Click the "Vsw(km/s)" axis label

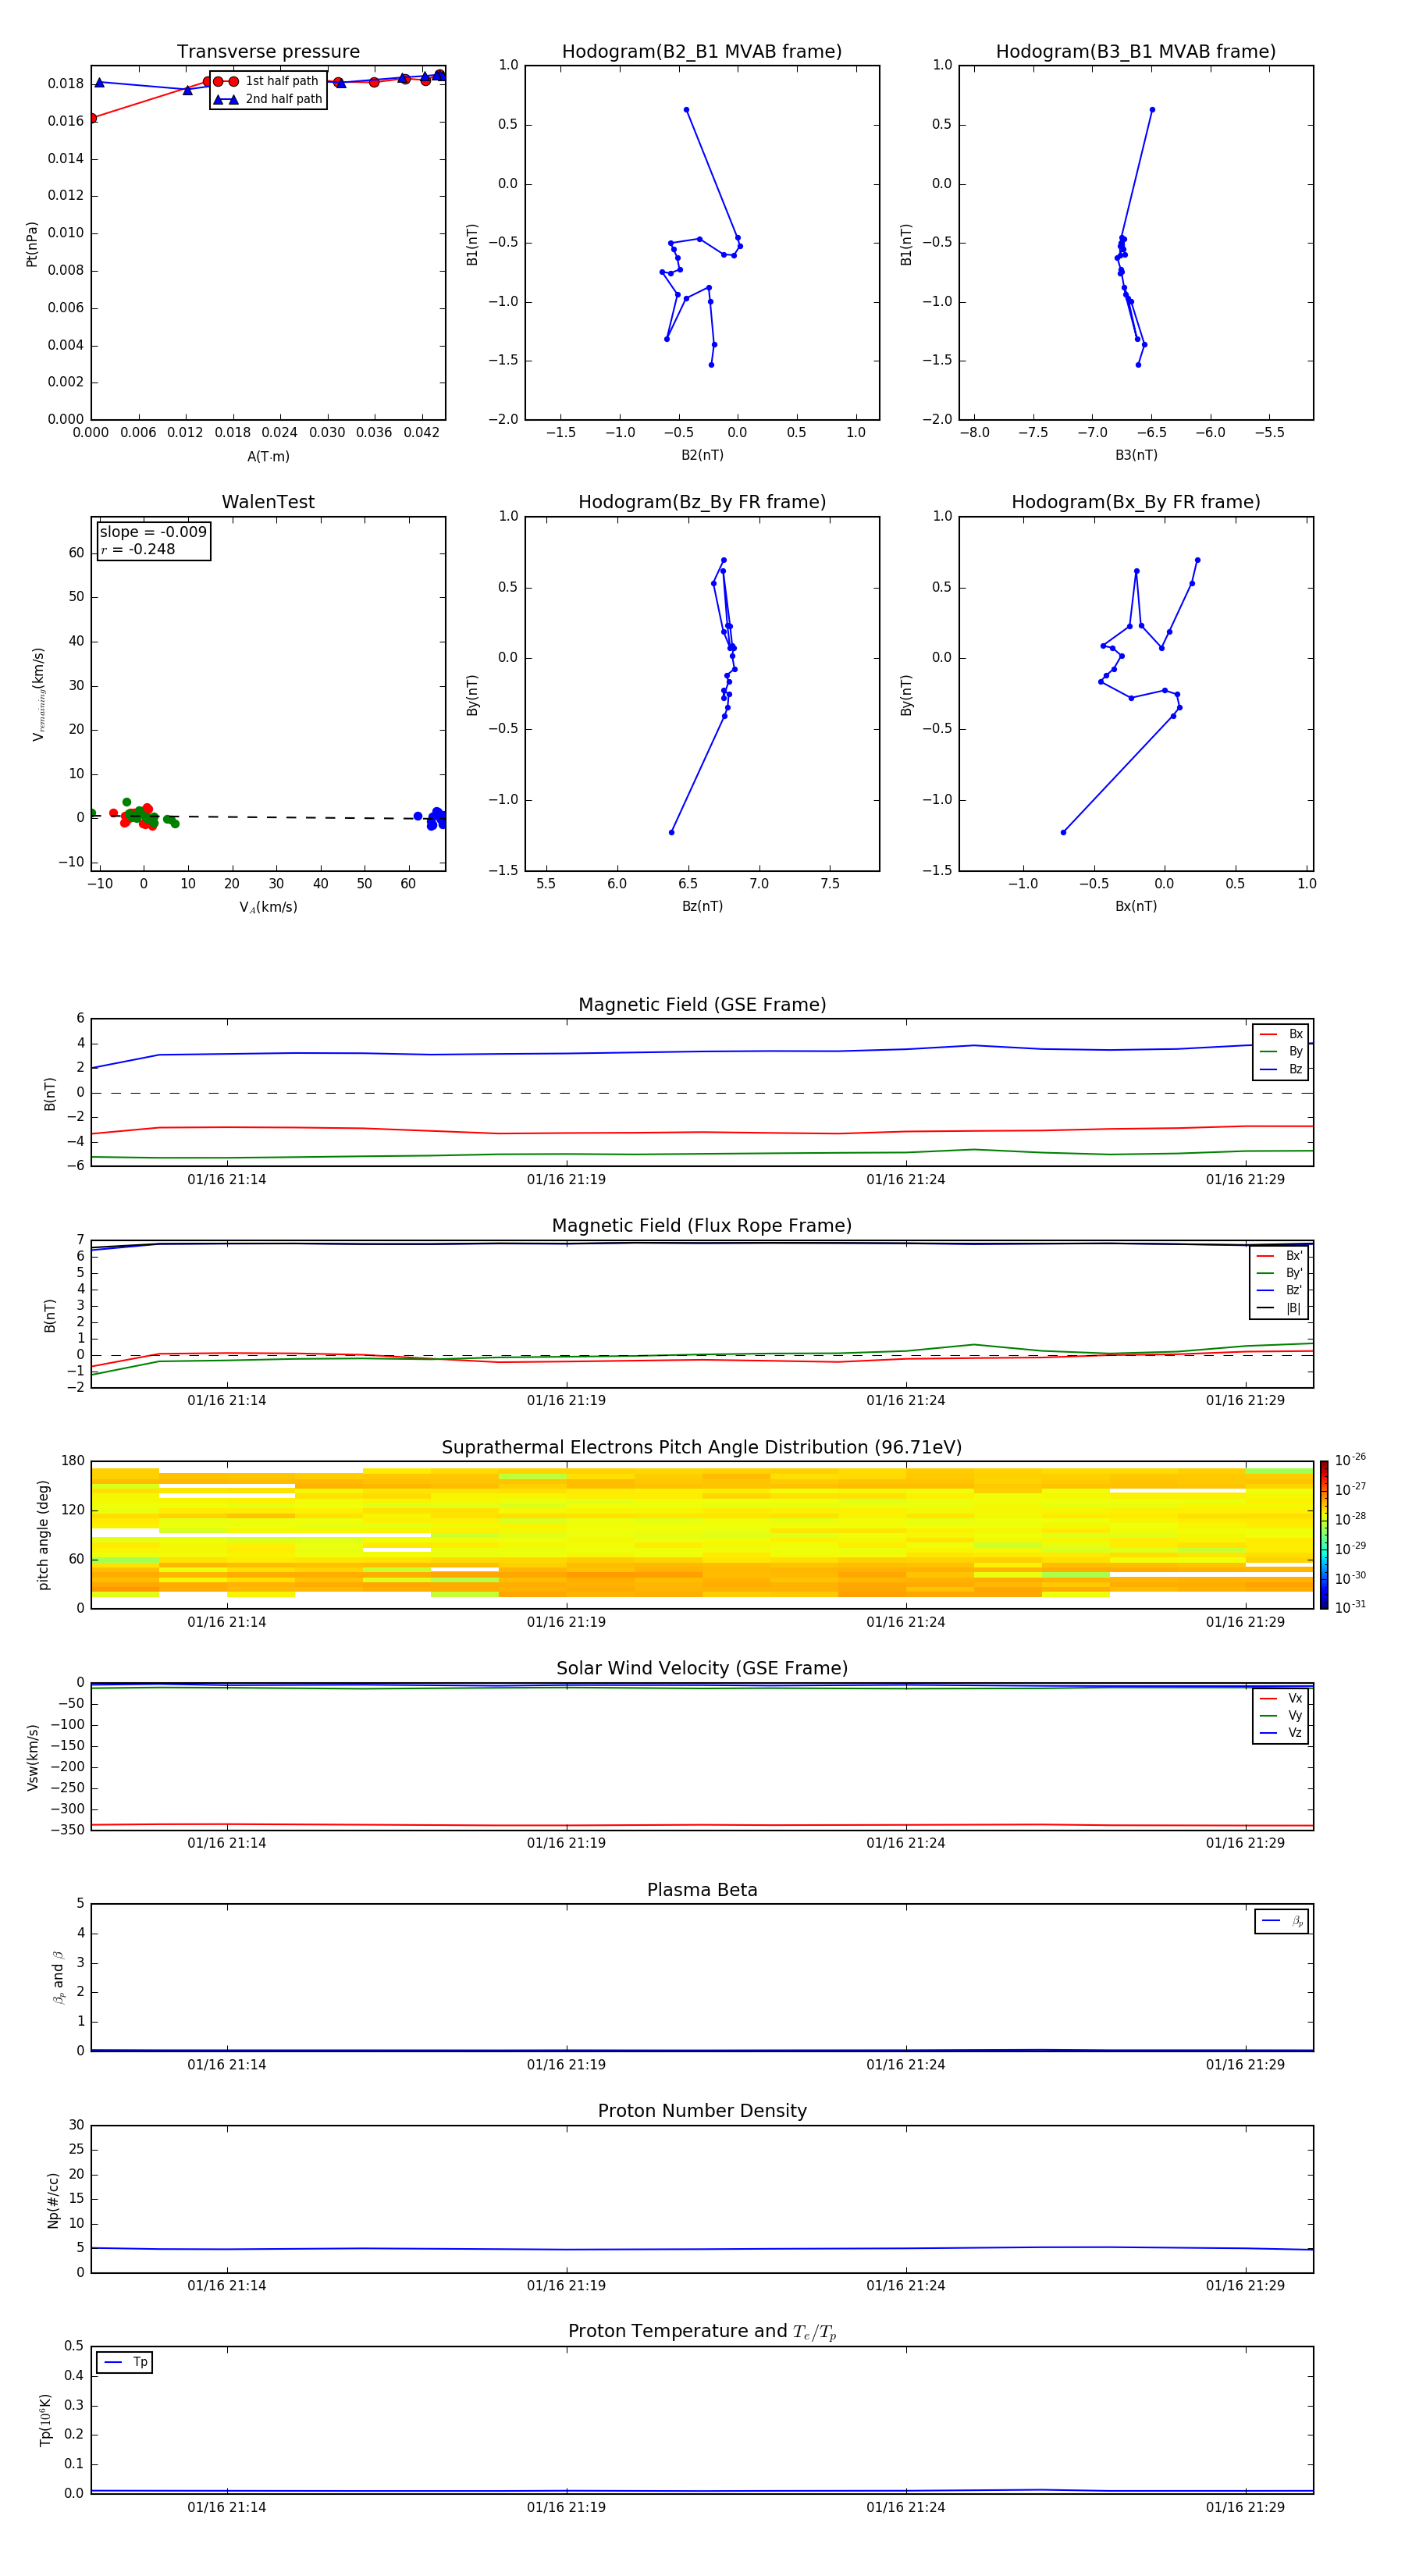click(32, 1757)
